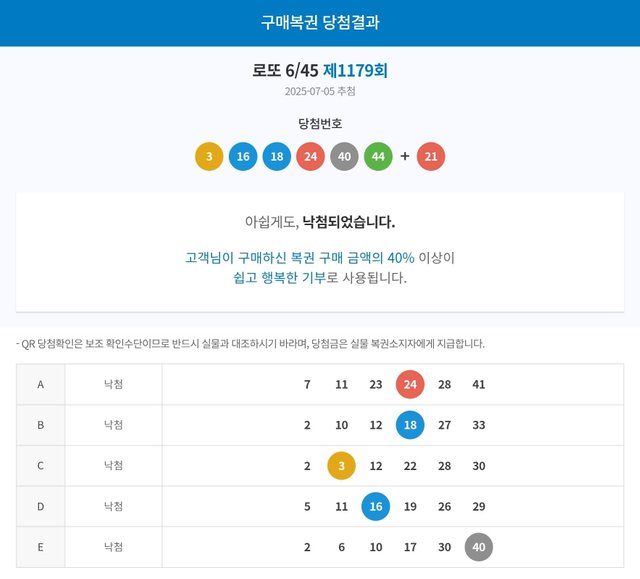Click the 낙첨되었습니다 result message
The width and height of the screenshot is (640, 579).
tap(349, 222)
